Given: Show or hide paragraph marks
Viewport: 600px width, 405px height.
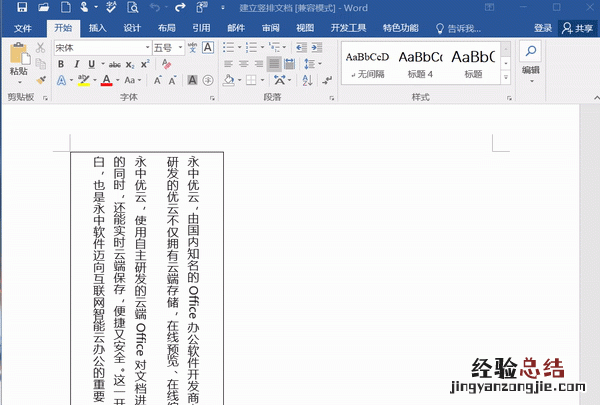Looking at the screenshot, I should click(x=327, y=80).
